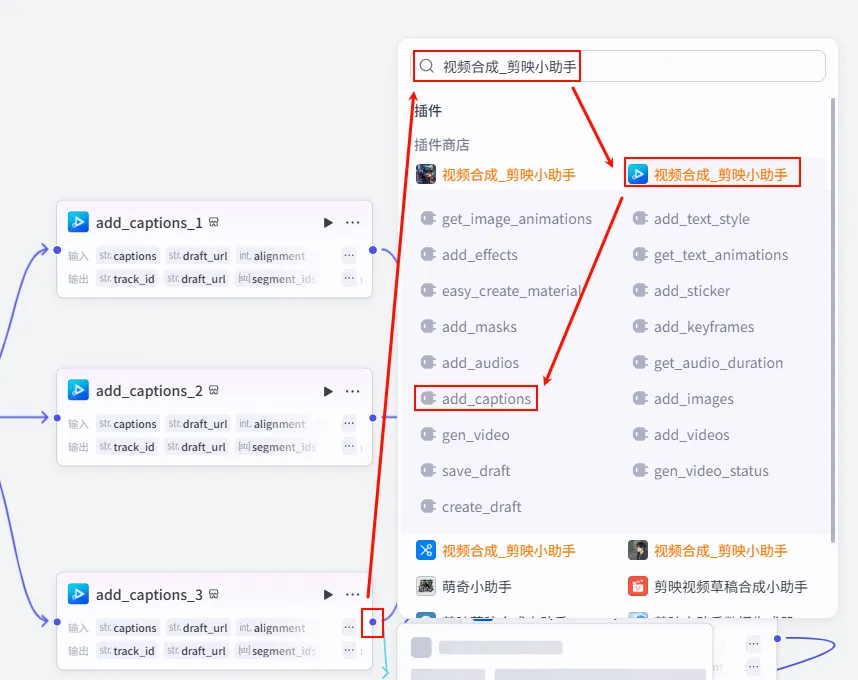Image resolution: width=858 pixels, height=680 pixels.
Task: Click the add_captions_2 node plugin icon
Action: point(78,390)
